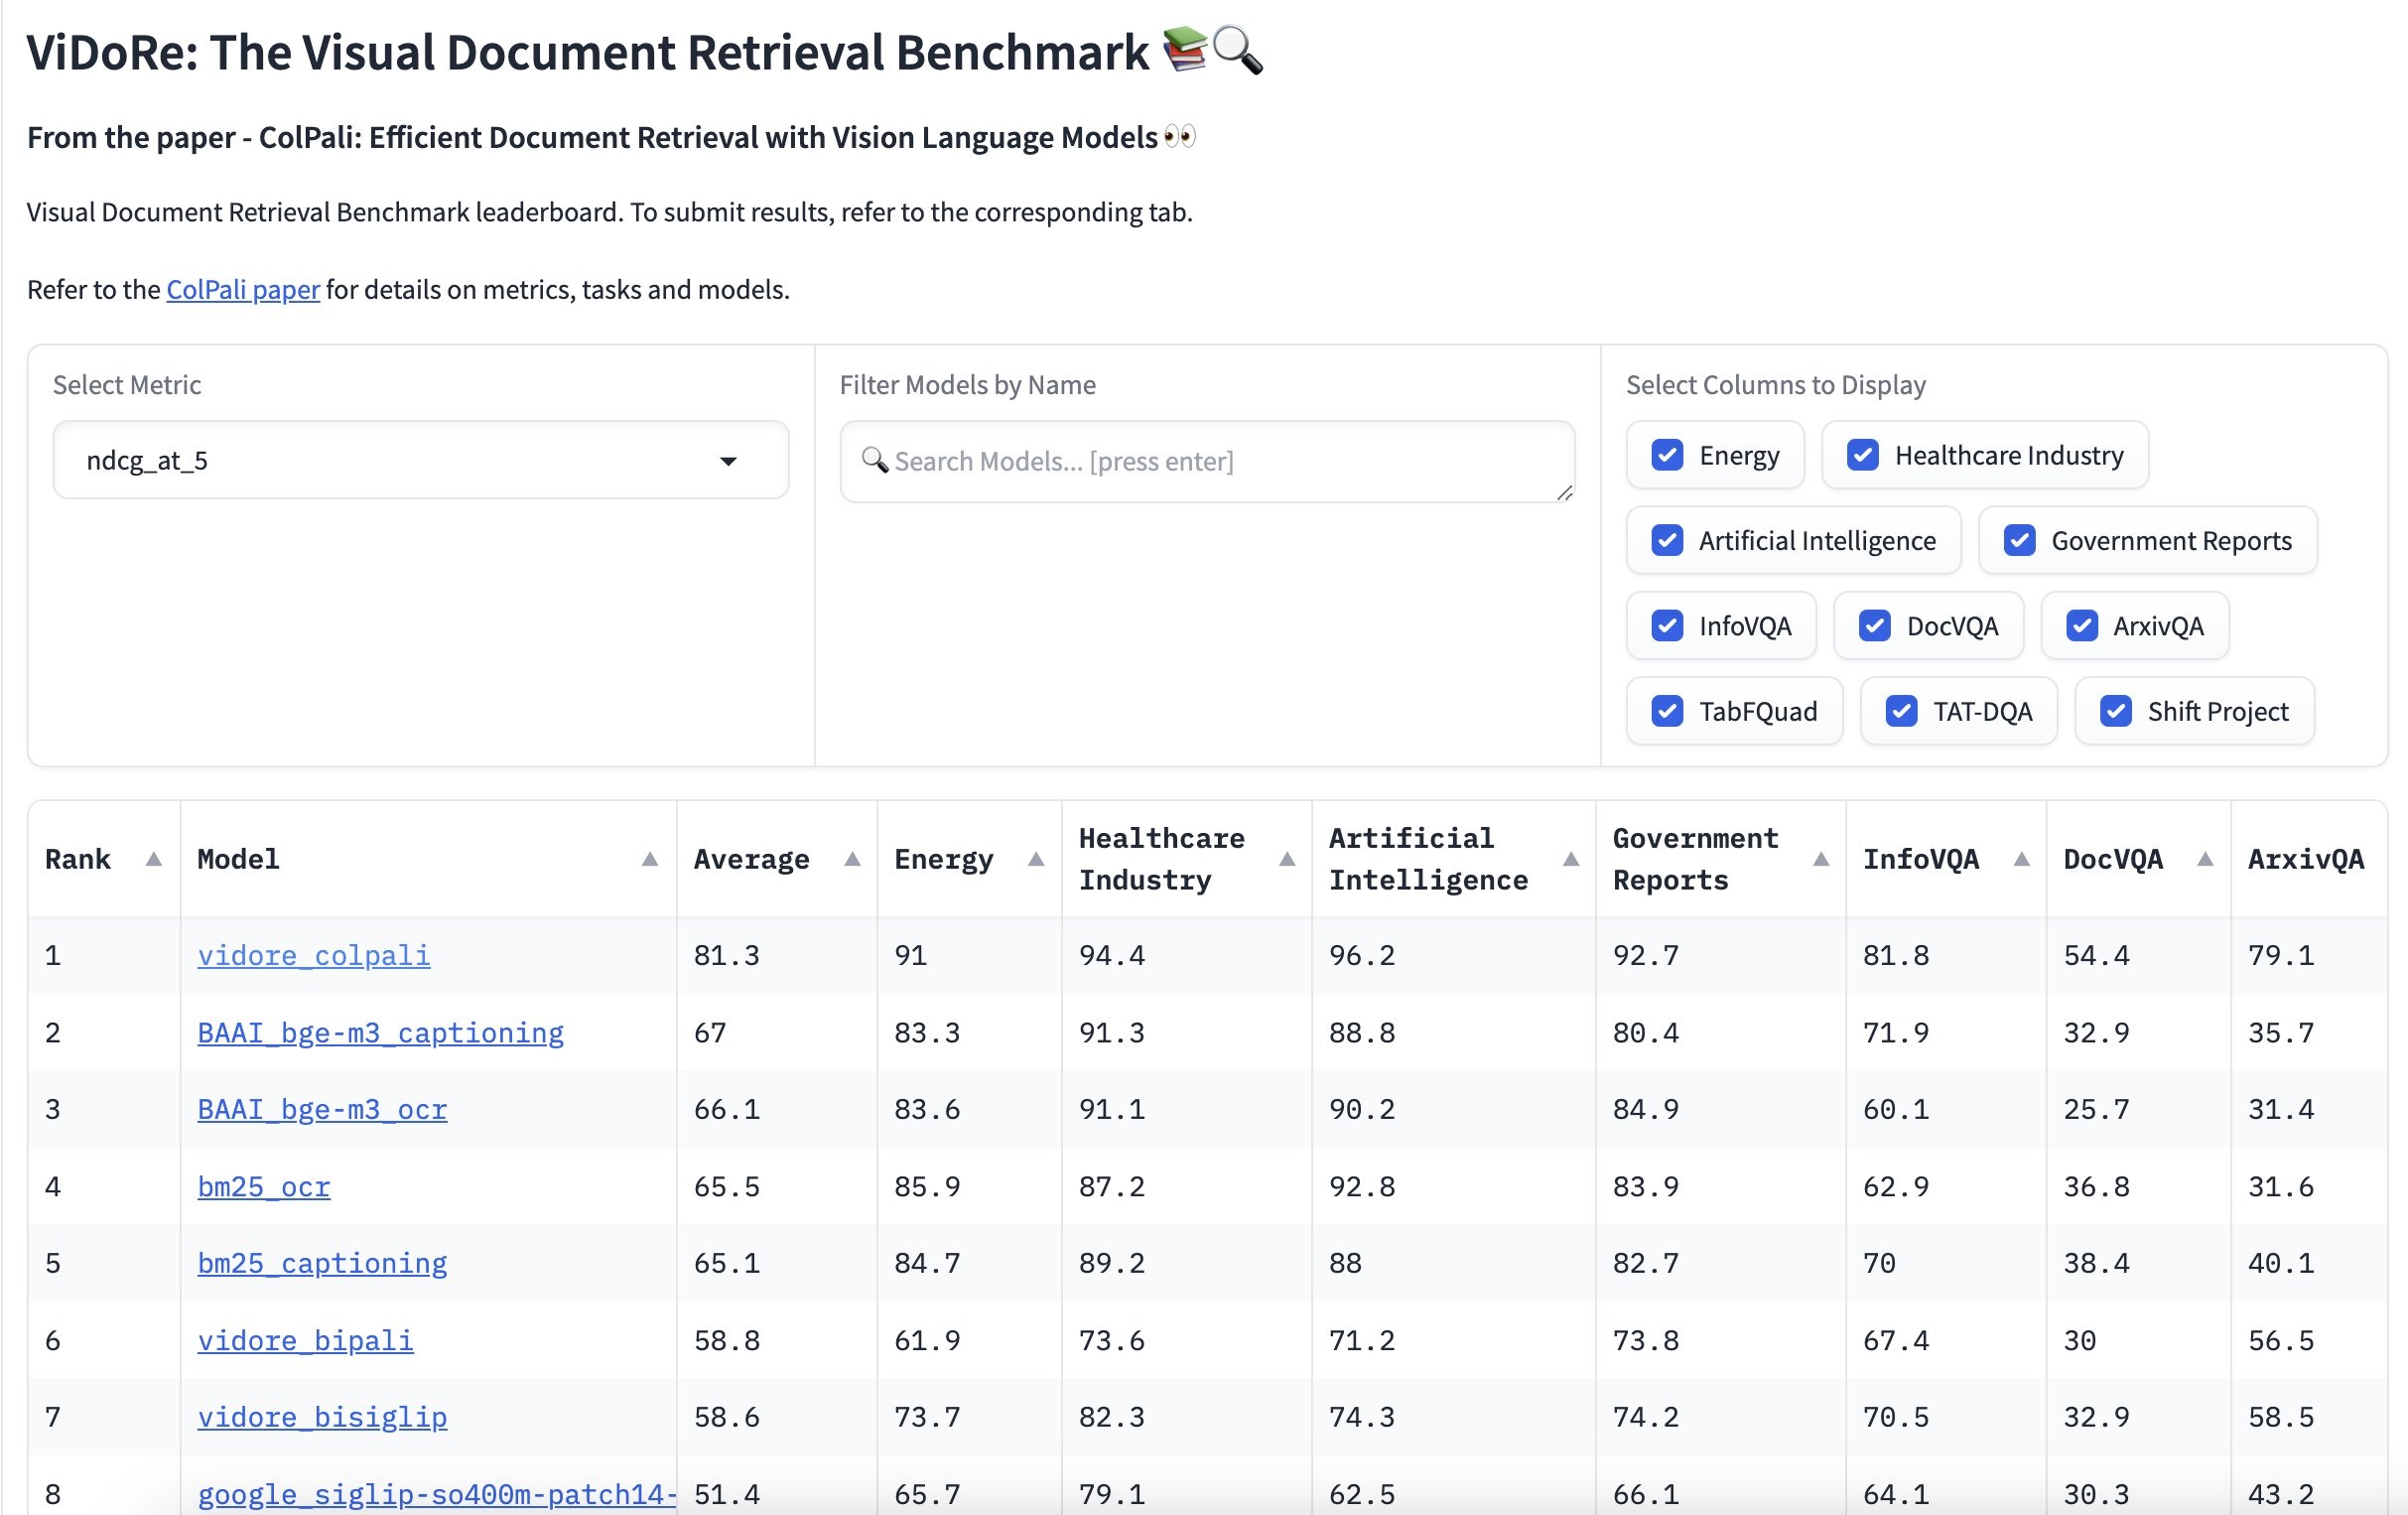Viewport: 2408px width, 1515px height.
Task: Click the InfoVQA column sort arrow
Action: tap(2021, 859)
